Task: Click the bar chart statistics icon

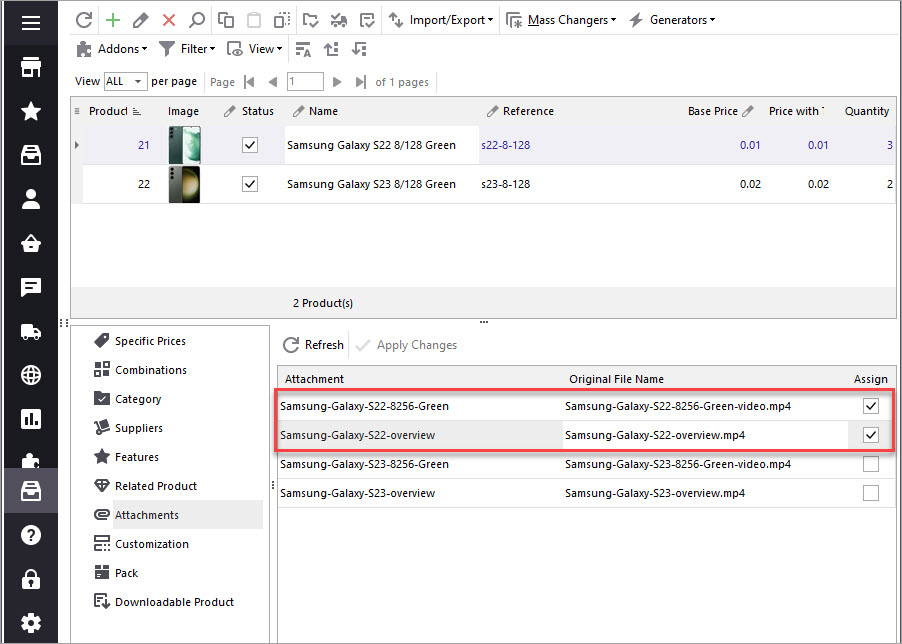Action: point(30,419)
